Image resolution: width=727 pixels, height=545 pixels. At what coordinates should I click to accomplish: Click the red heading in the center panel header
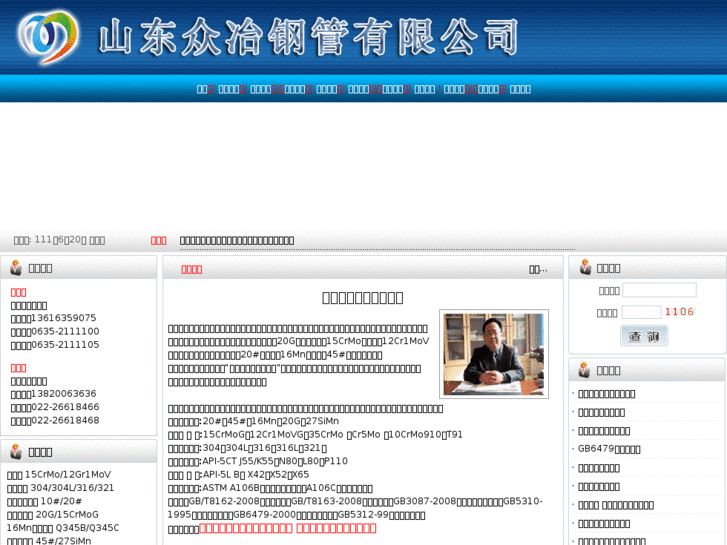click(191, 269)
